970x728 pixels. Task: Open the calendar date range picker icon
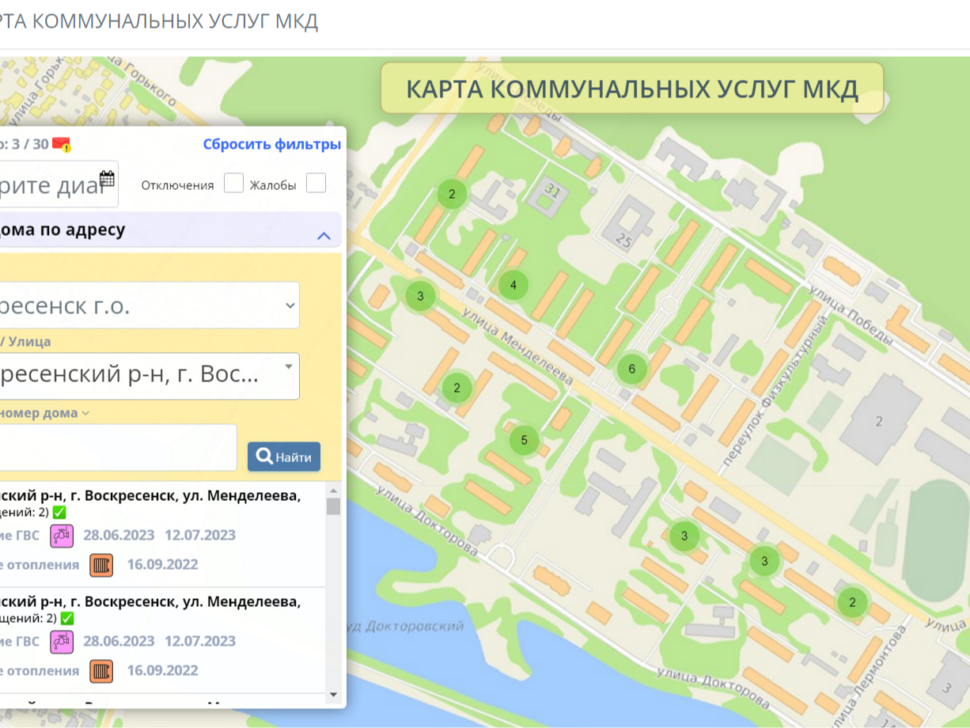pyautogui.click(x=107, y=180)
